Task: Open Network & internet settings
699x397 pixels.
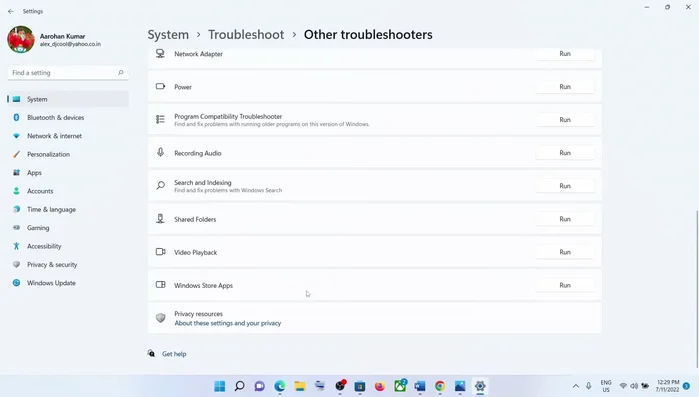Action: 68,136
